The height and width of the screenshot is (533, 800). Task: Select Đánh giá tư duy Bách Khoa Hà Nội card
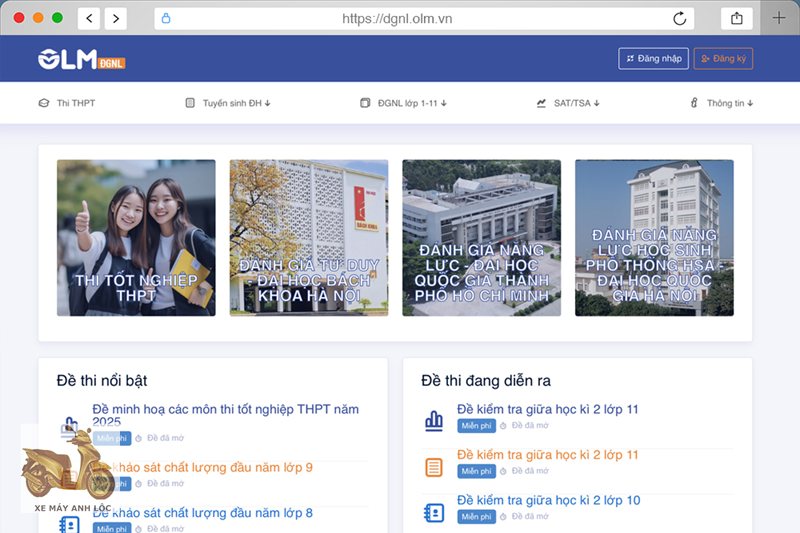(x=309, y=238)
